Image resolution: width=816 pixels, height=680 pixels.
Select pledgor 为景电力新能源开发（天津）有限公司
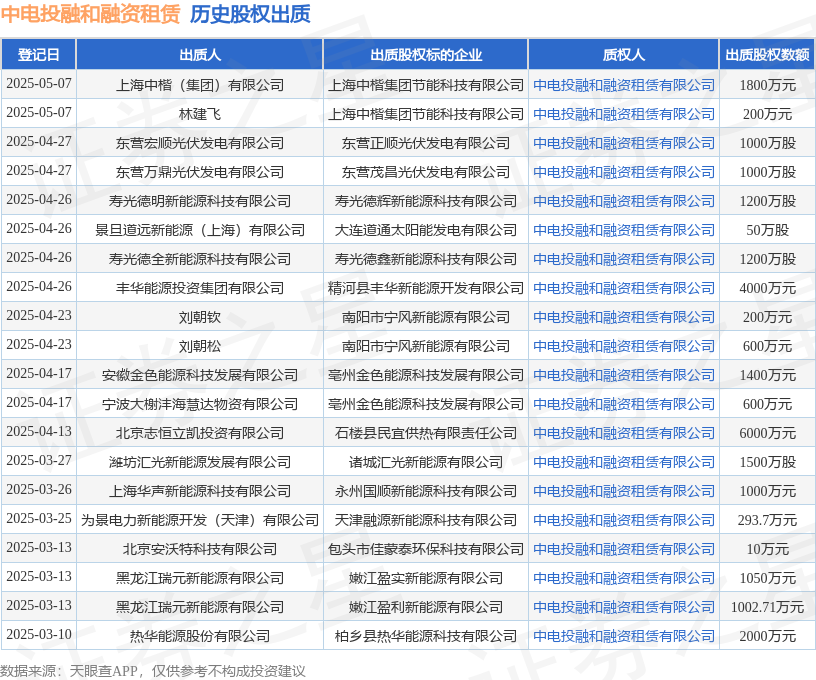200,520
